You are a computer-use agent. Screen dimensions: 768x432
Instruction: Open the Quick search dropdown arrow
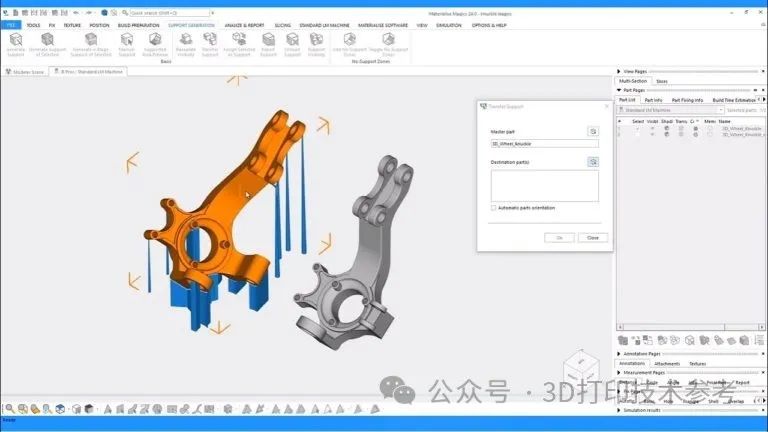pos(212,13)
